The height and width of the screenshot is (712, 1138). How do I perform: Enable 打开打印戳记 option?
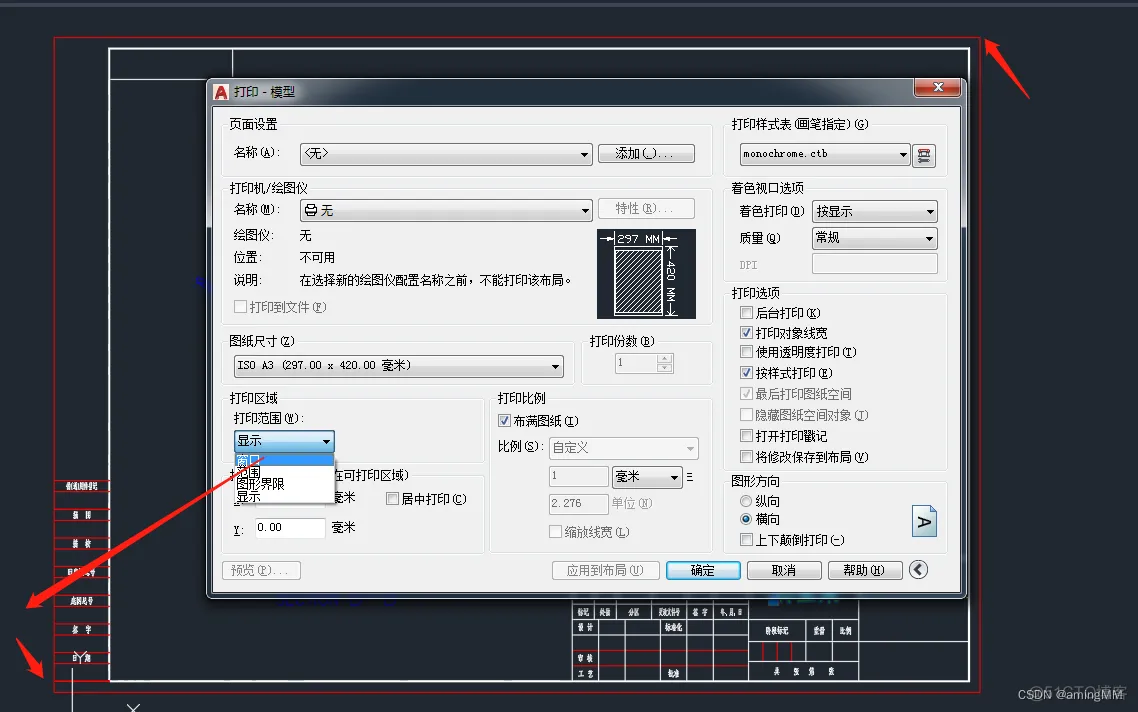coord(746,436)
